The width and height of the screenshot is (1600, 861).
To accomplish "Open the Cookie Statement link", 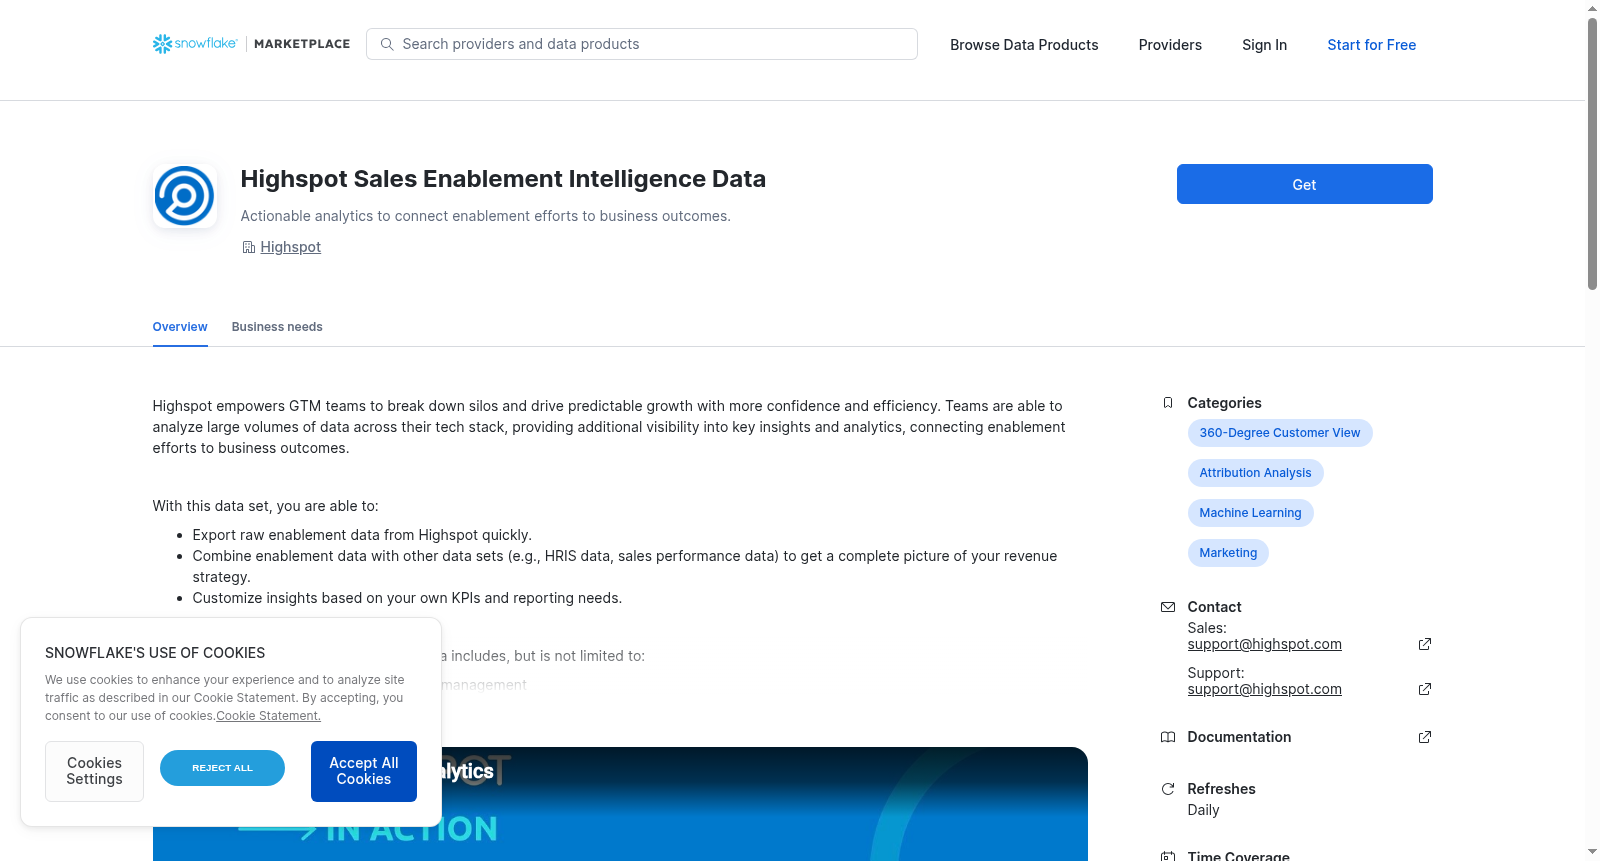I will pos(268,716).
